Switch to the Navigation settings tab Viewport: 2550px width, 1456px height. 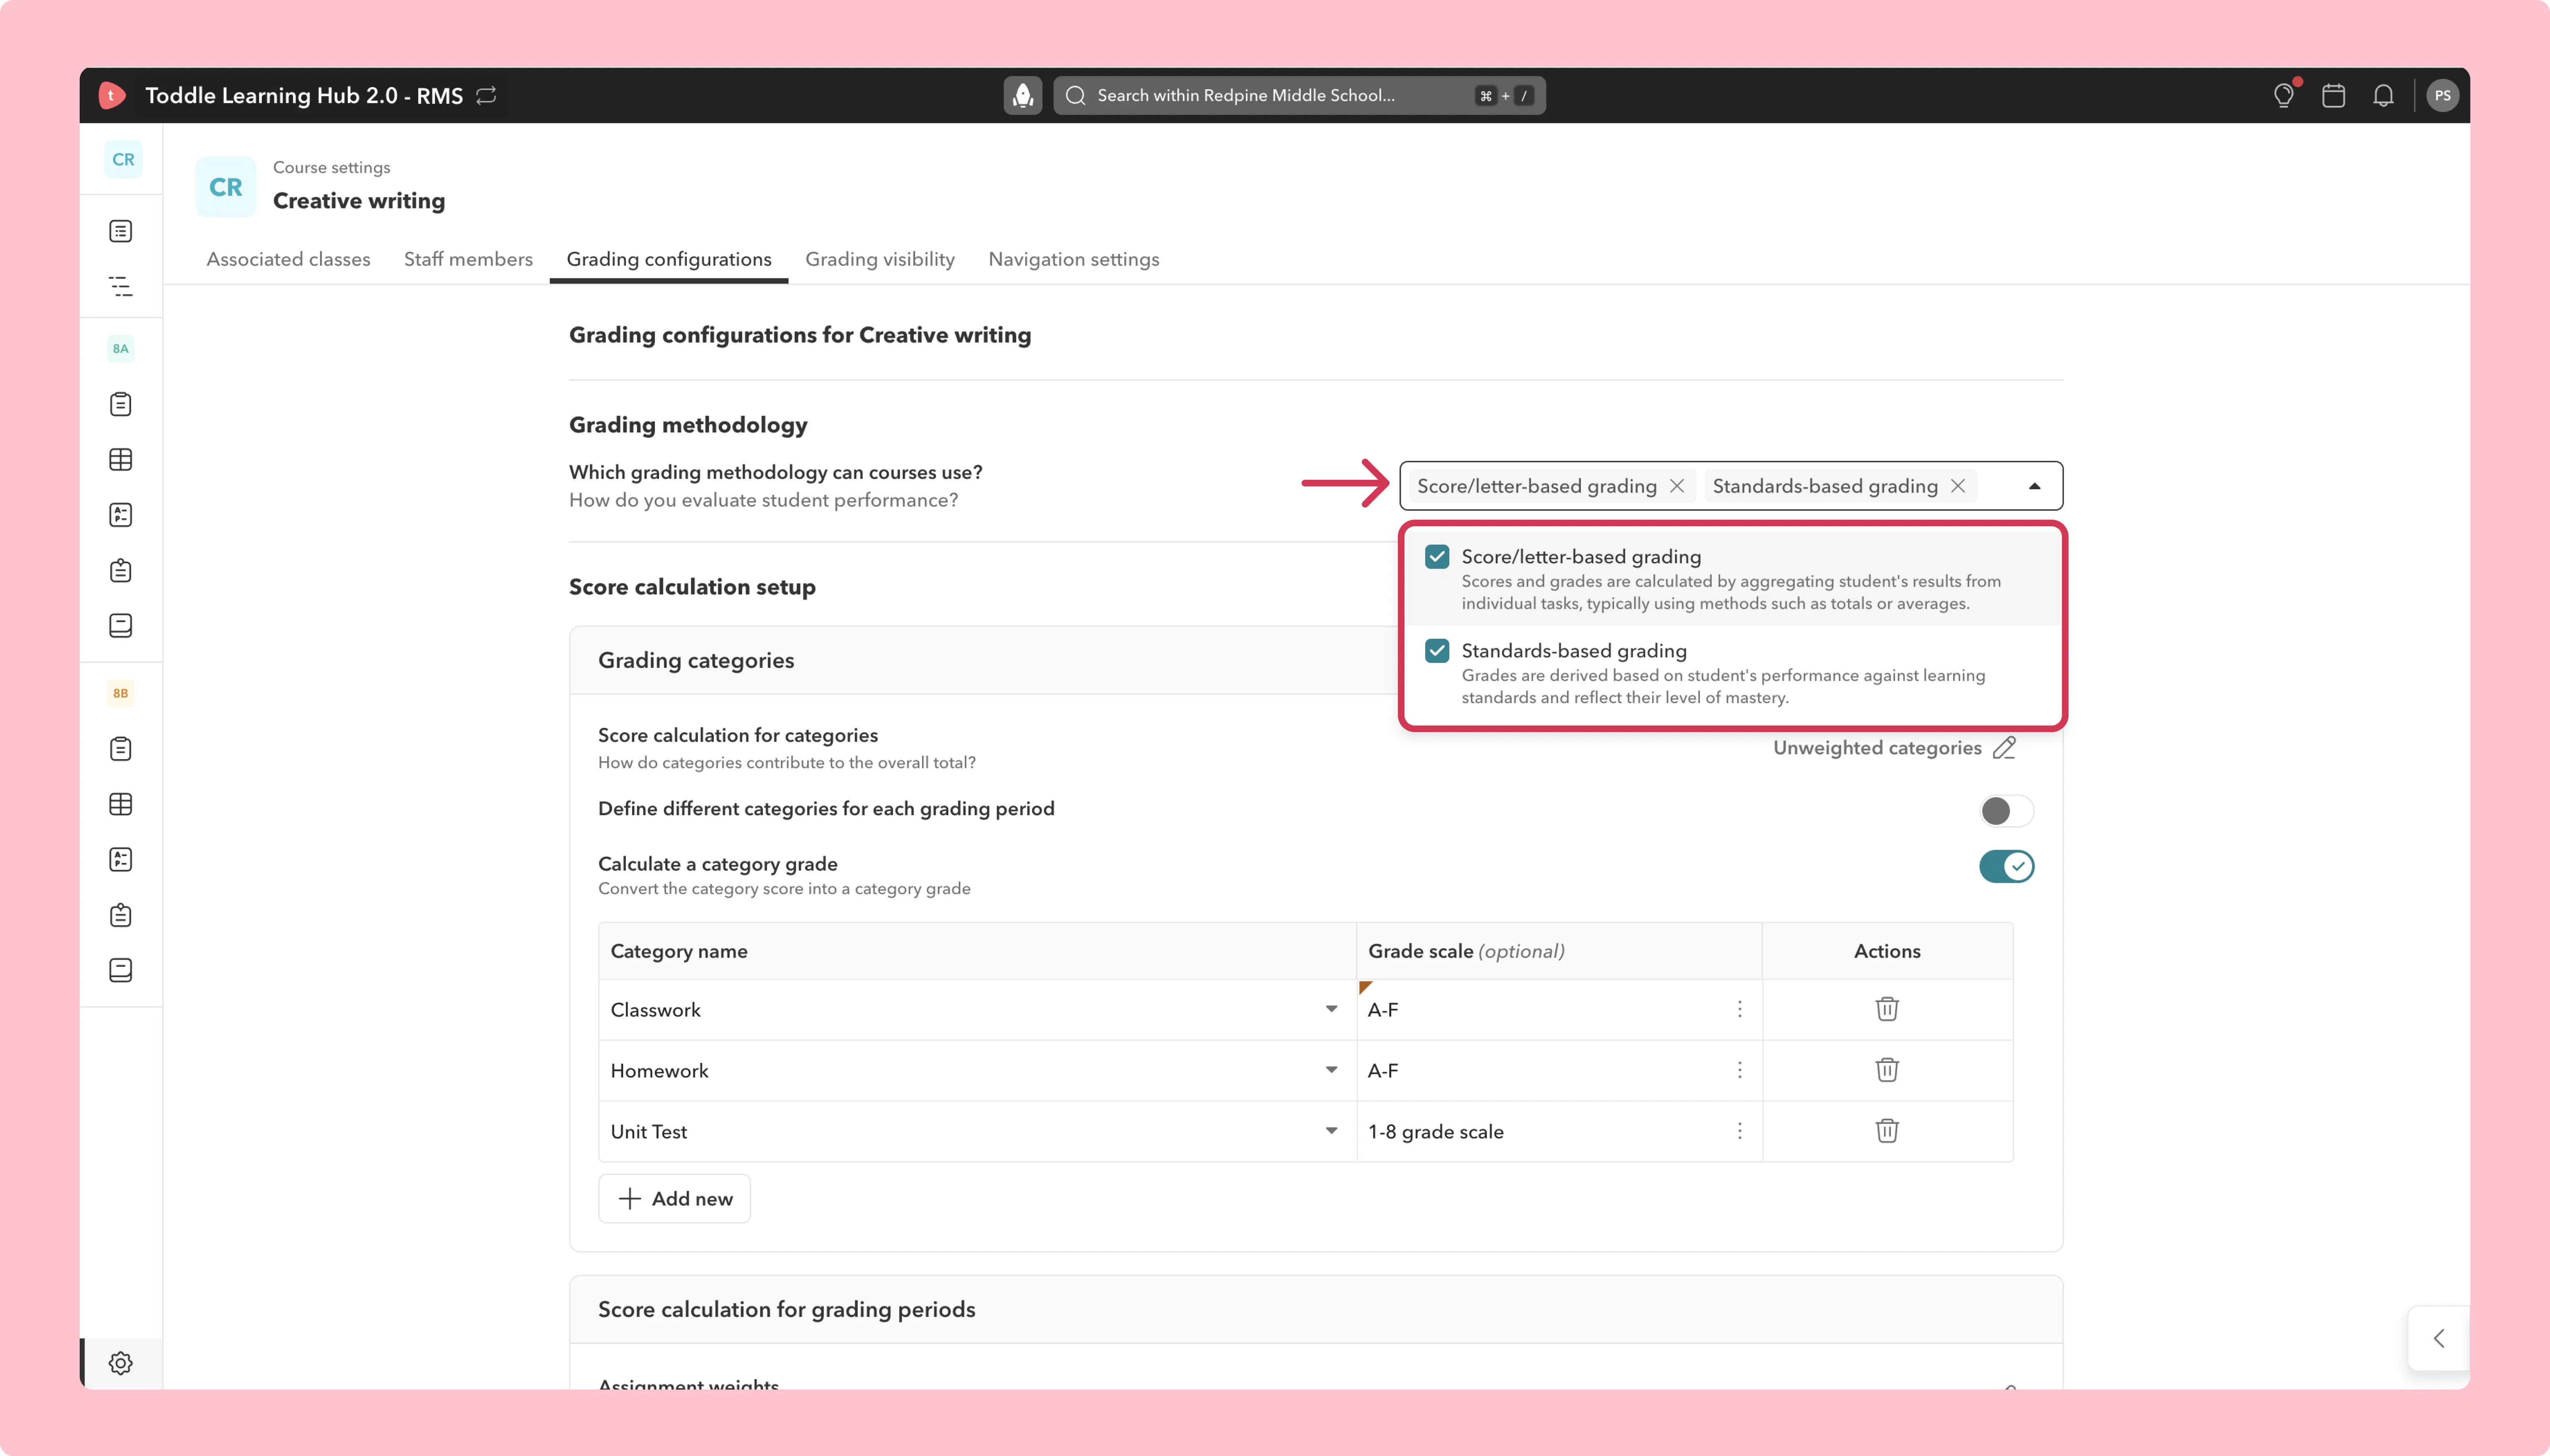click(1074, 259)
